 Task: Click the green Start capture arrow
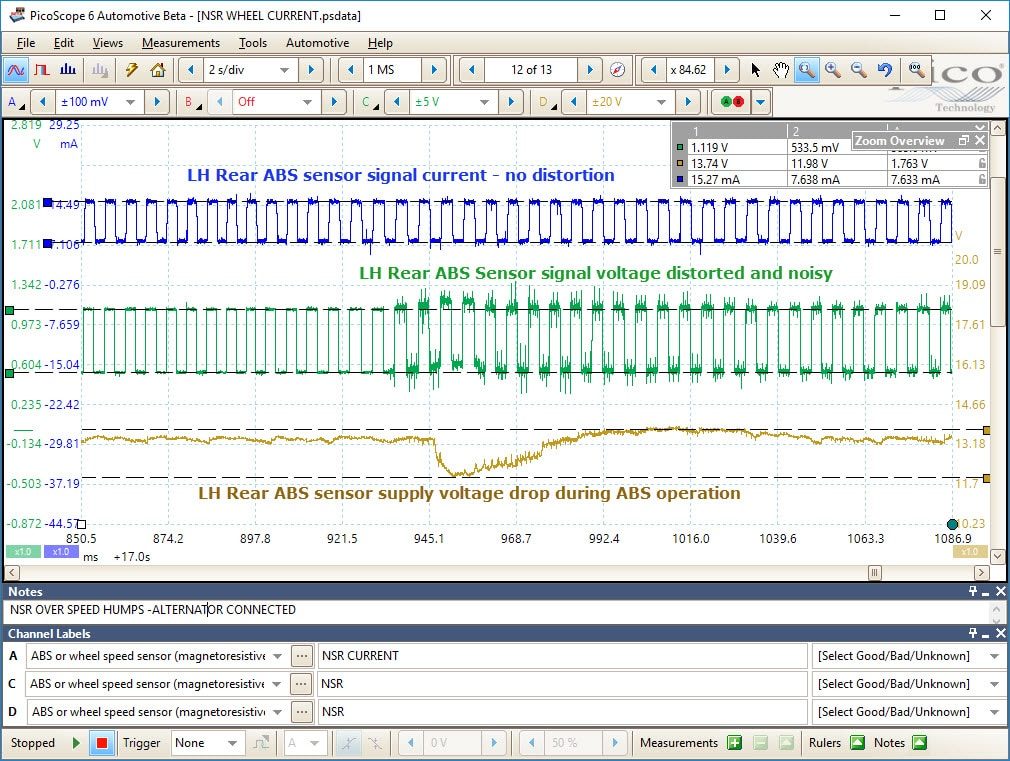click(x=76, y=743)
